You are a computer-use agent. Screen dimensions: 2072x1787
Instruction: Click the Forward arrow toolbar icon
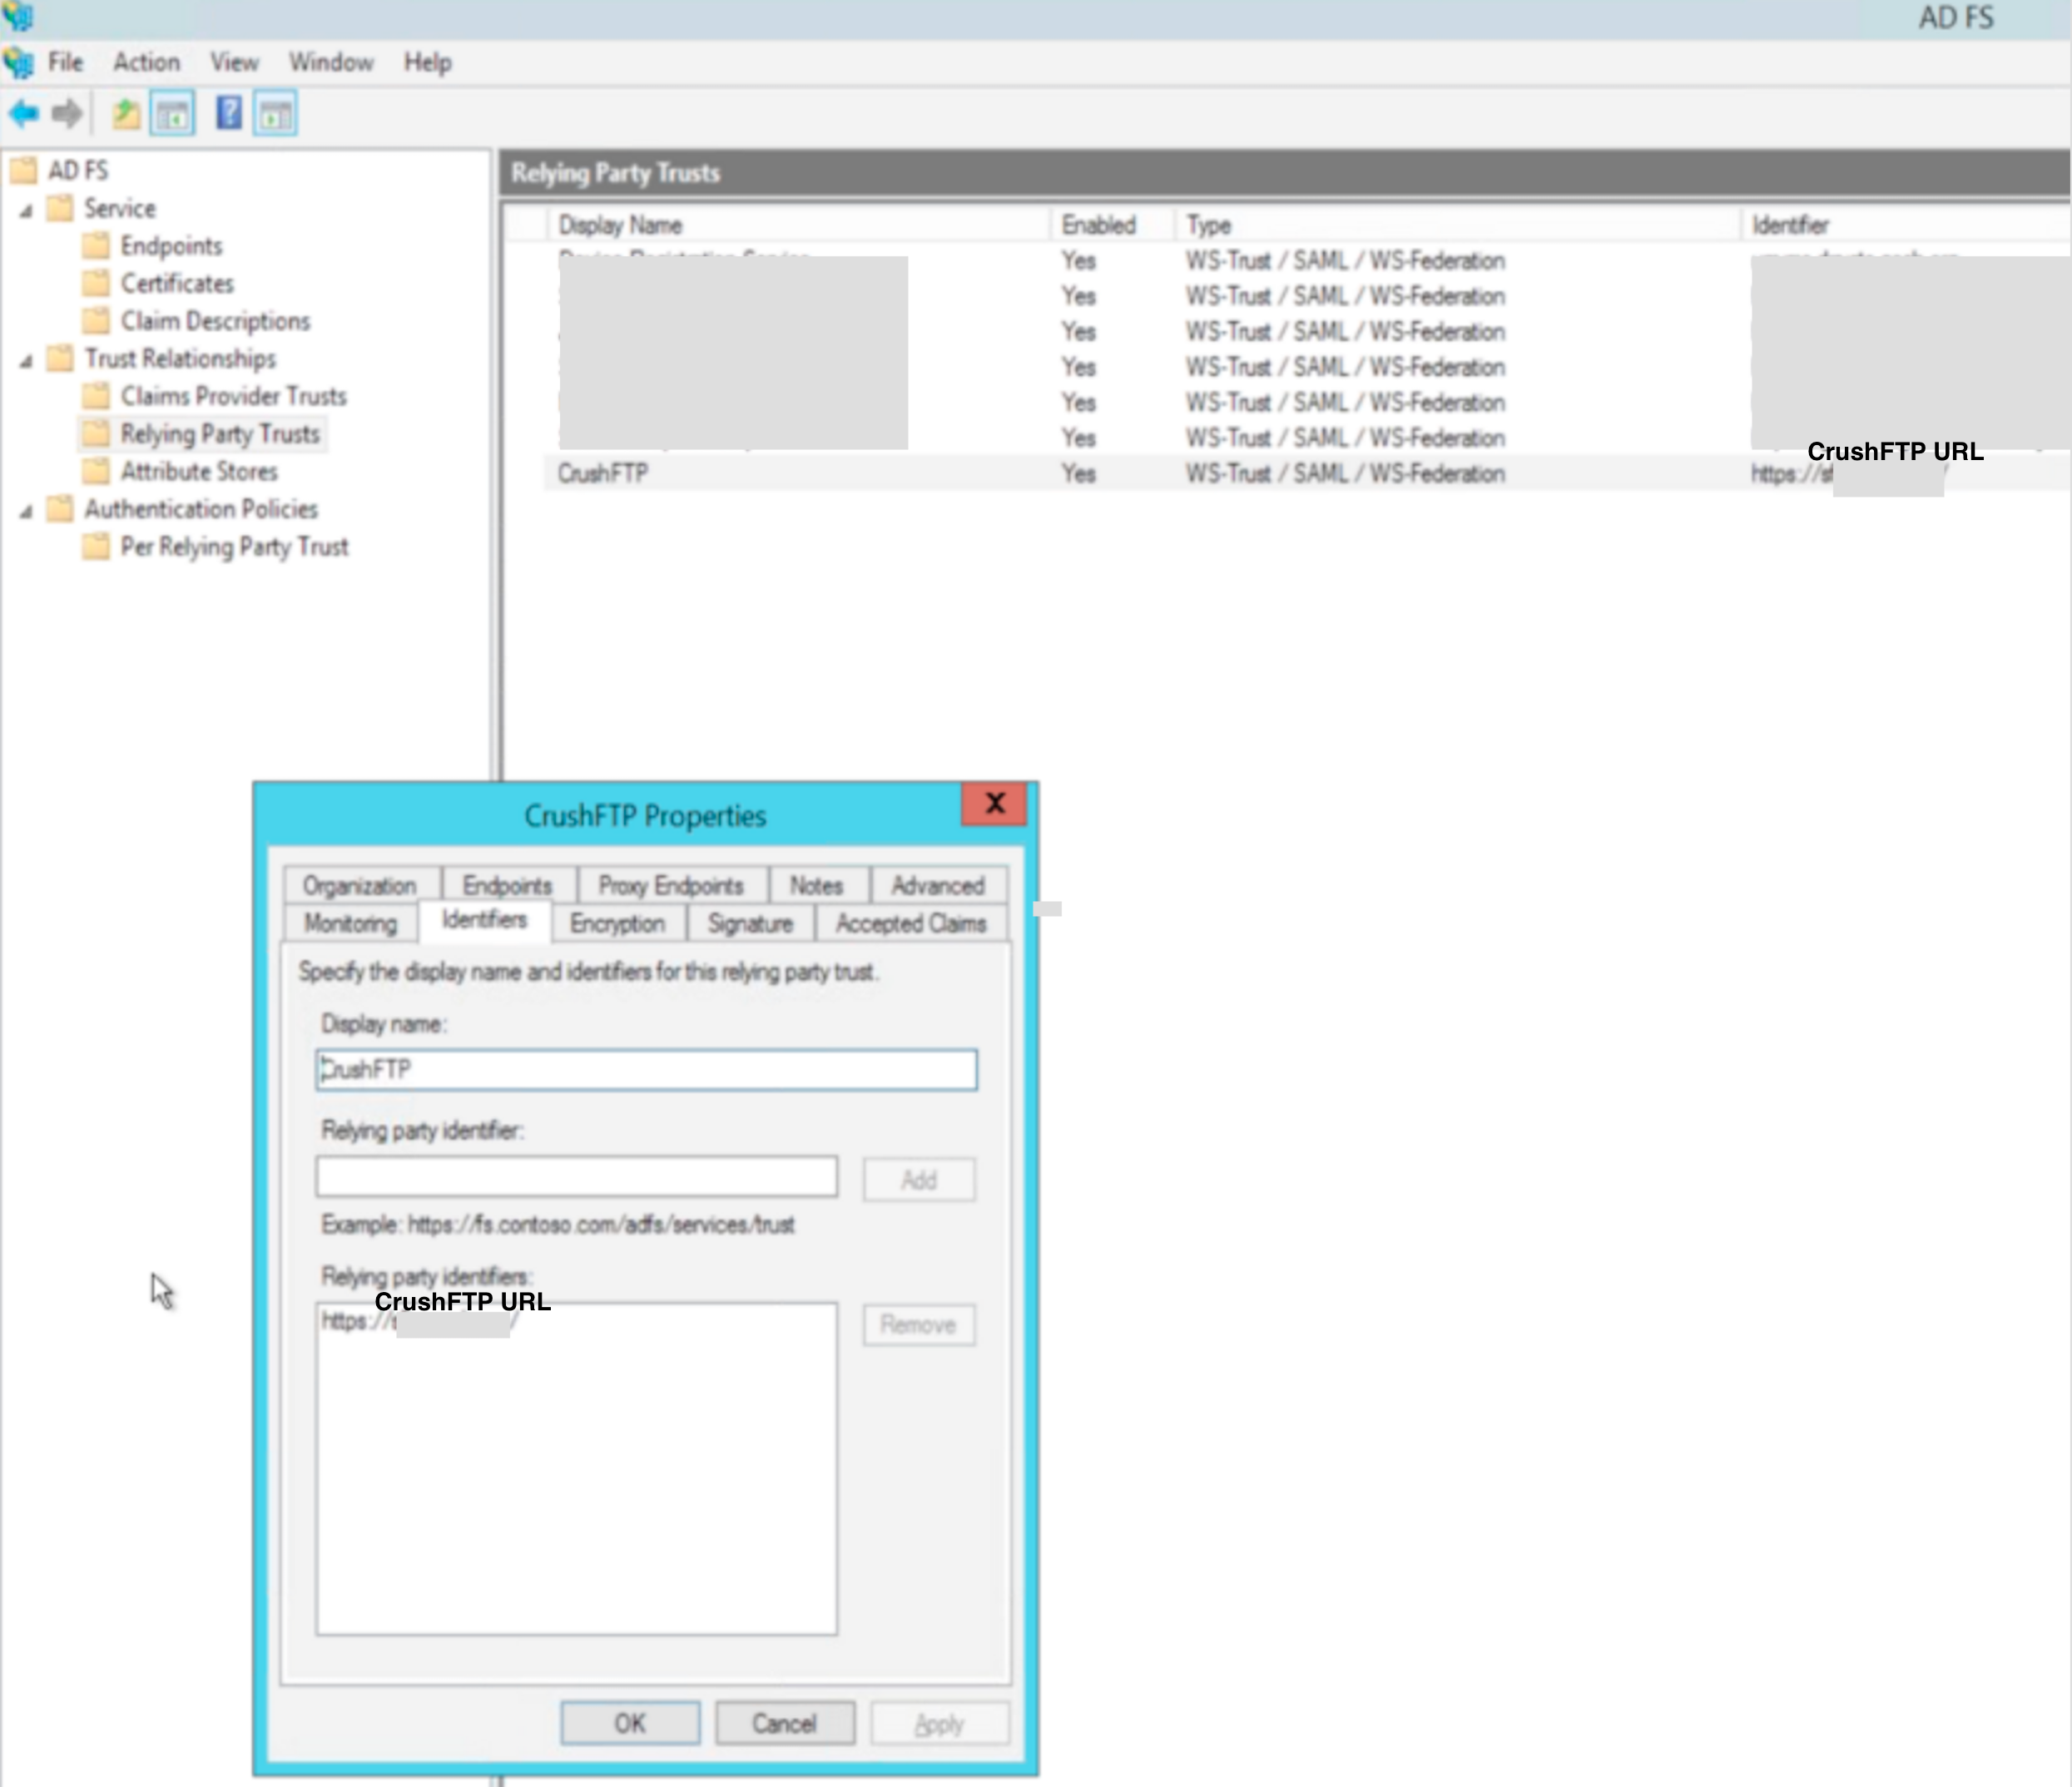(67, 114)
